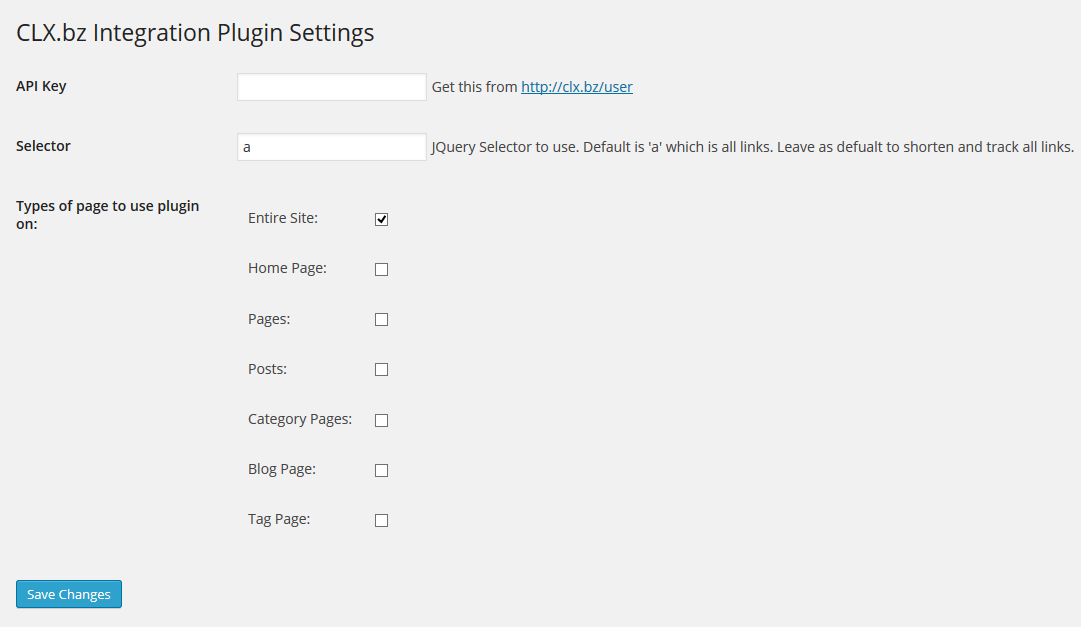Click the Save Changes button

point(69,594)
